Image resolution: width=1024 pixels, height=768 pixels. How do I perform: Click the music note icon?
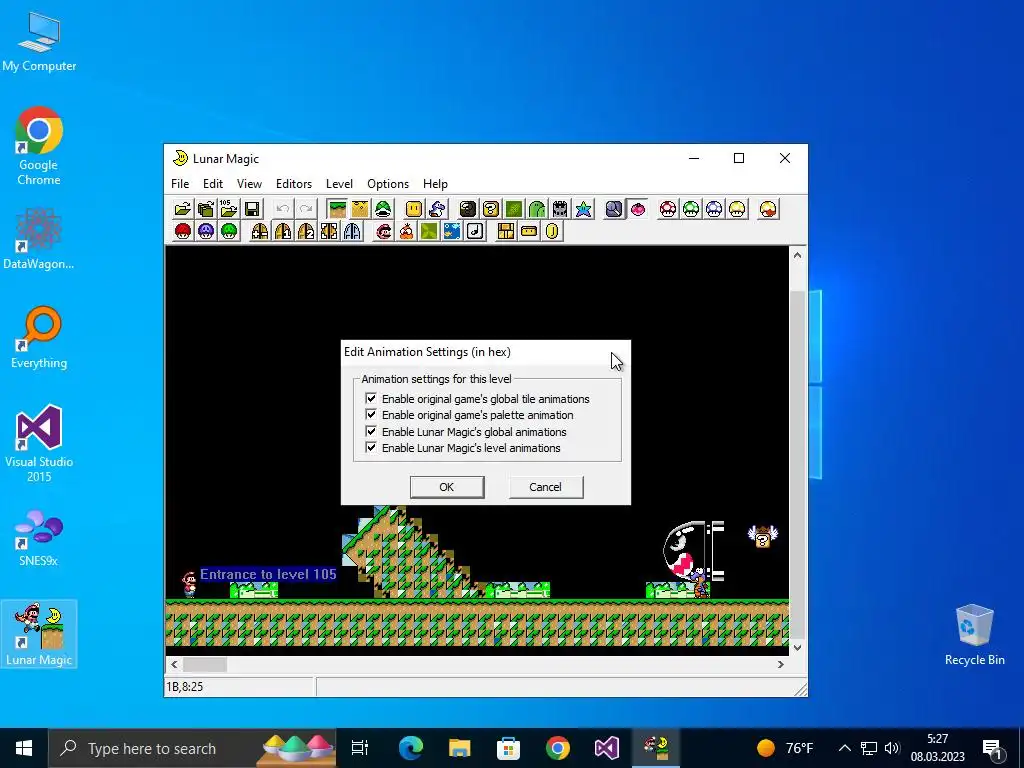coord(475,231)
